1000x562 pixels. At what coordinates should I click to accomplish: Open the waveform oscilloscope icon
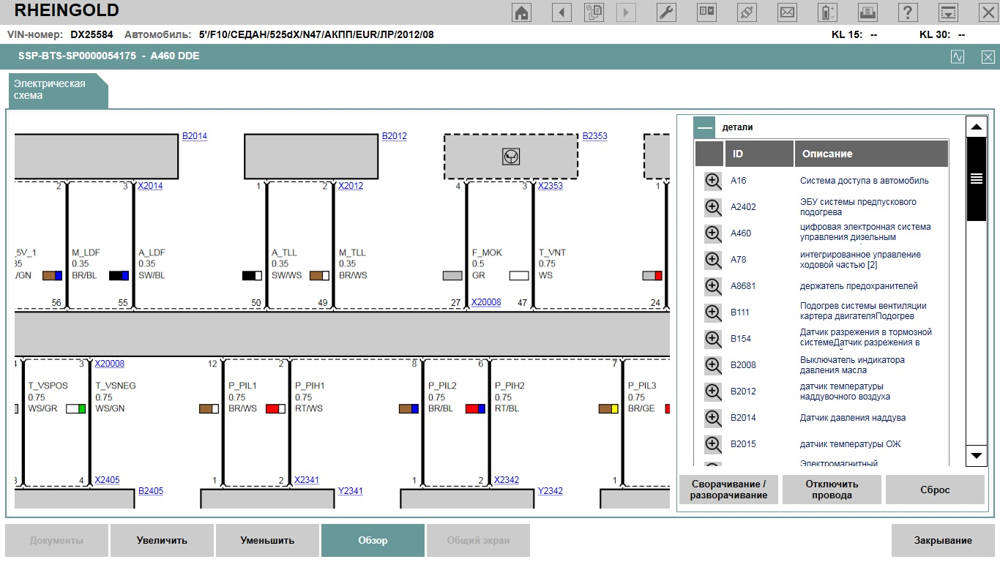[x=957, y=57]
